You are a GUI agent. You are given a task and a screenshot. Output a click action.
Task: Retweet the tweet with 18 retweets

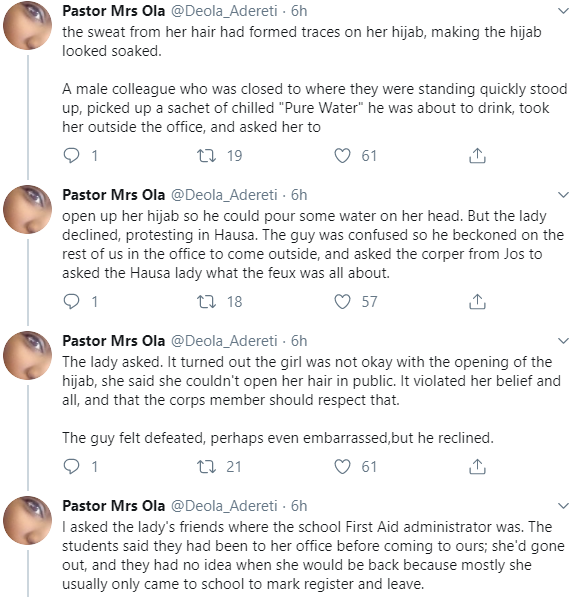(206, 302)
